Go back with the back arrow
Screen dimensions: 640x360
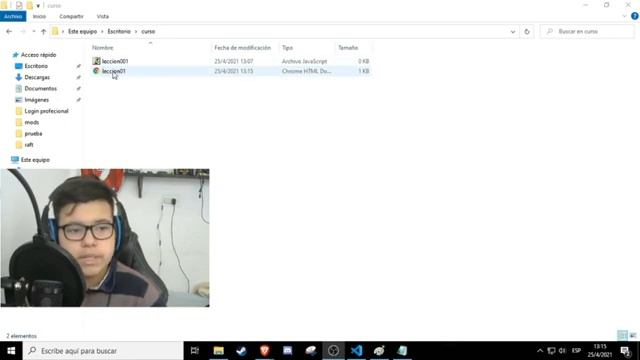click(9, 31)
